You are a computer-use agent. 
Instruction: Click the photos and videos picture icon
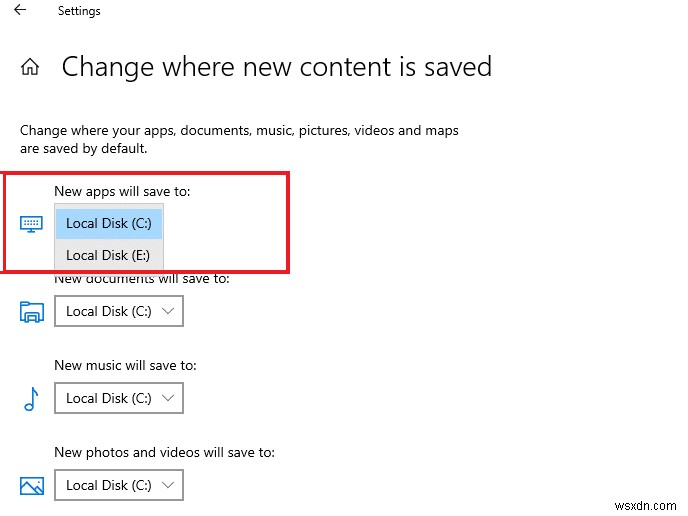click(x=32, y=486)
